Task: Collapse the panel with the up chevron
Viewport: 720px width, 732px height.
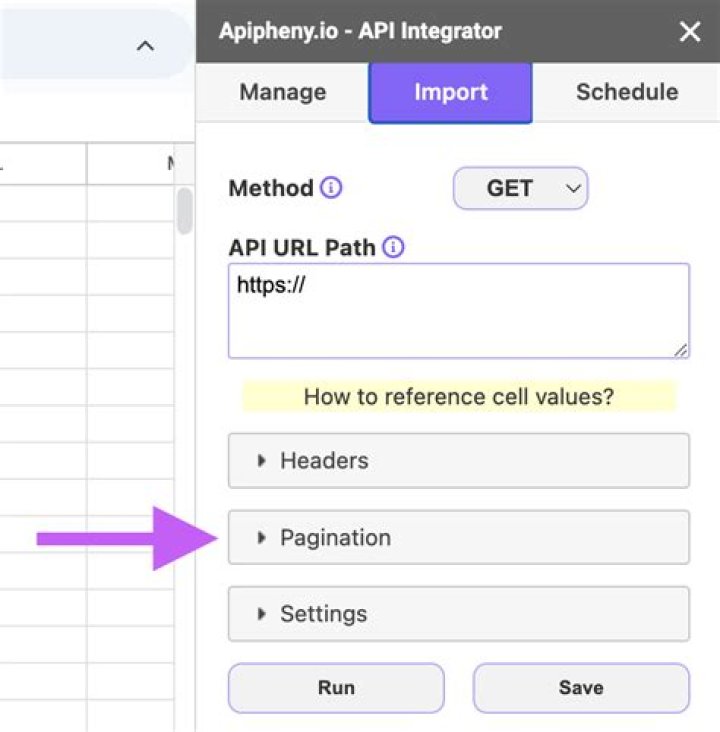Action: (x=145, y=46)
